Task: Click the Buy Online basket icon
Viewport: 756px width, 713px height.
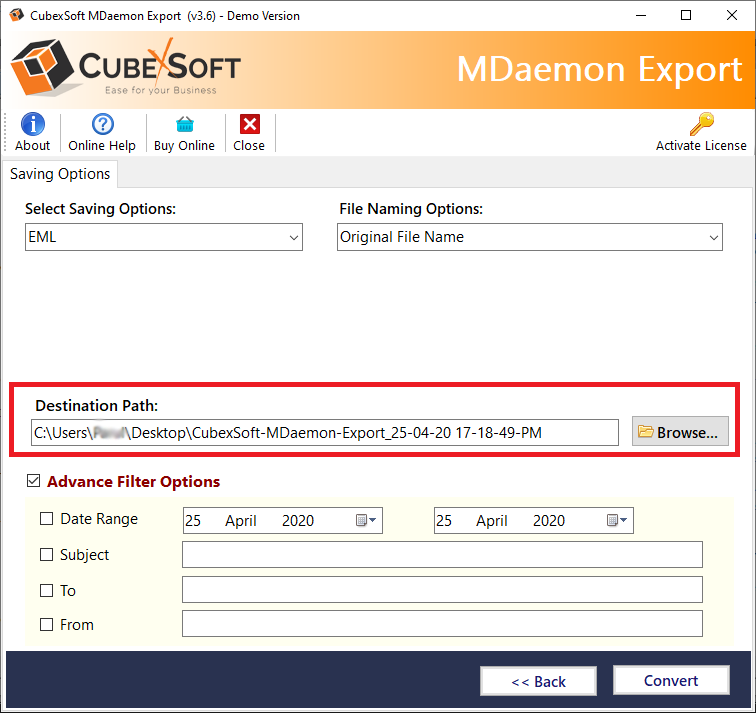Action: click(185, 125)
